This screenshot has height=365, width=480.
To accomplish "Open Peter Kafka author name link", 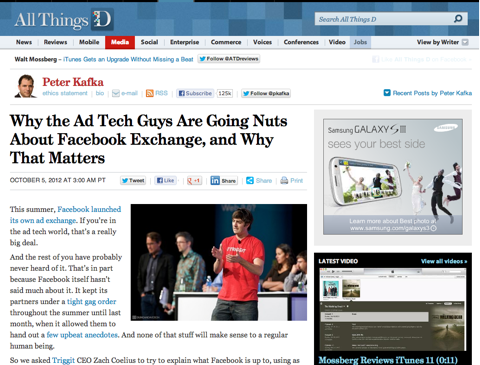I will 73,82.
